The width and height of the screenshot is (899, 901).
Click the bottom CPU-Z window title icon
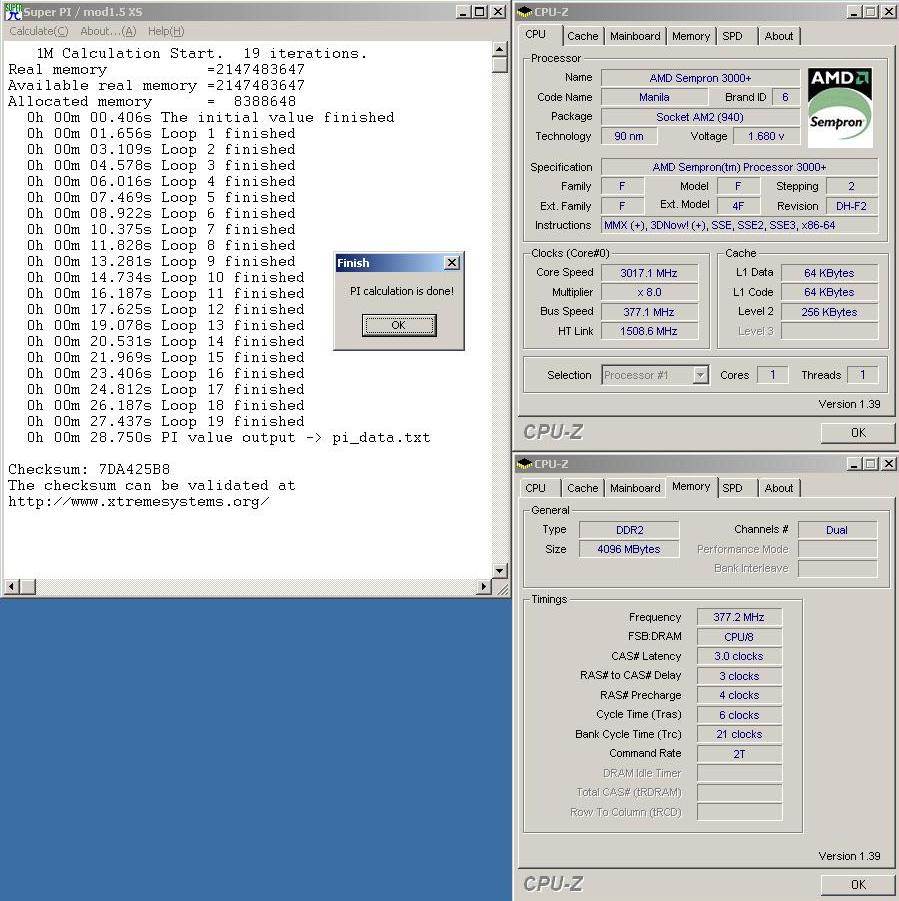pyautogui.click(x=524, y=464)
